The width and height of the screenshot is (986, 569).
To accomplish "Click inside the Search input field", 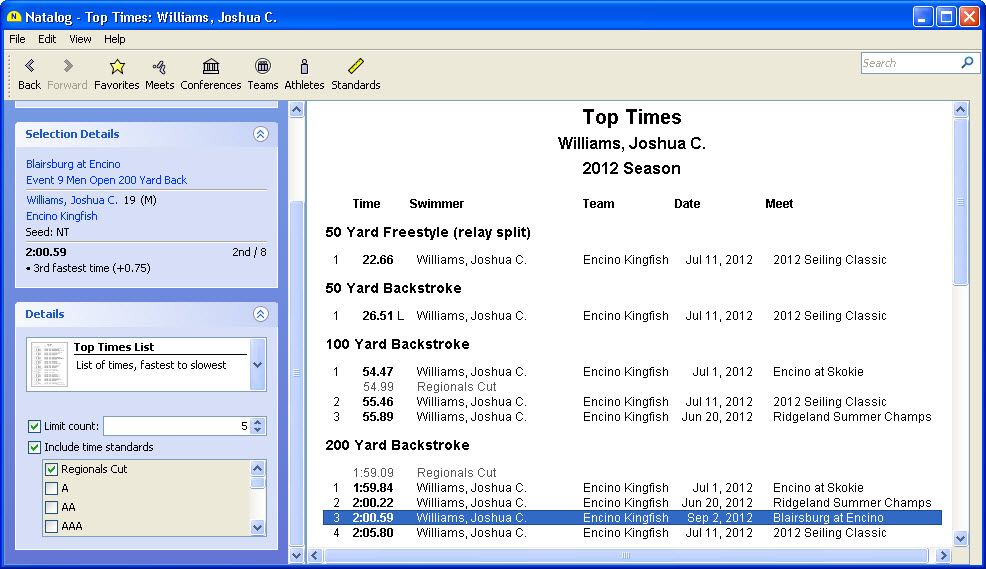I will 908,63.
